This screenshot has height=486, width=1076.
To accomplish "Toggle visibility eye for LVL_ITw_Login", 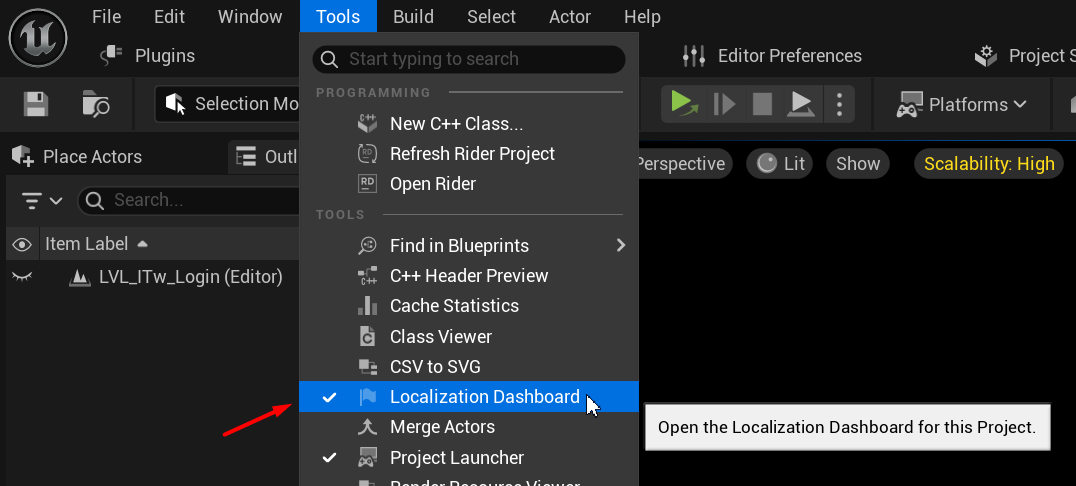I will [x=21, y=277].
